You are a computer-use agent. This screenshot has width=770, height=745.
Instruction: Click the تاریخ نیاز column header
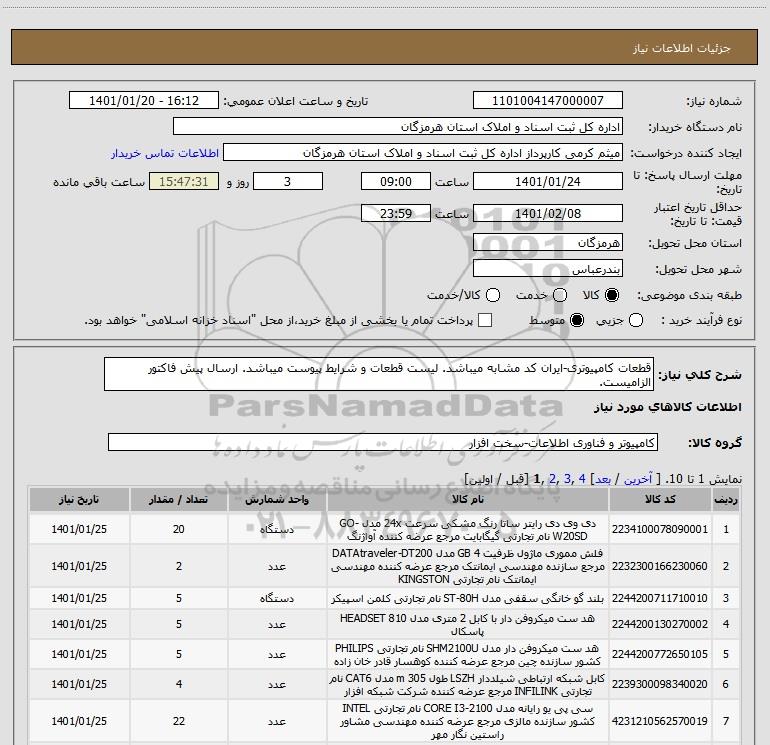79,499
